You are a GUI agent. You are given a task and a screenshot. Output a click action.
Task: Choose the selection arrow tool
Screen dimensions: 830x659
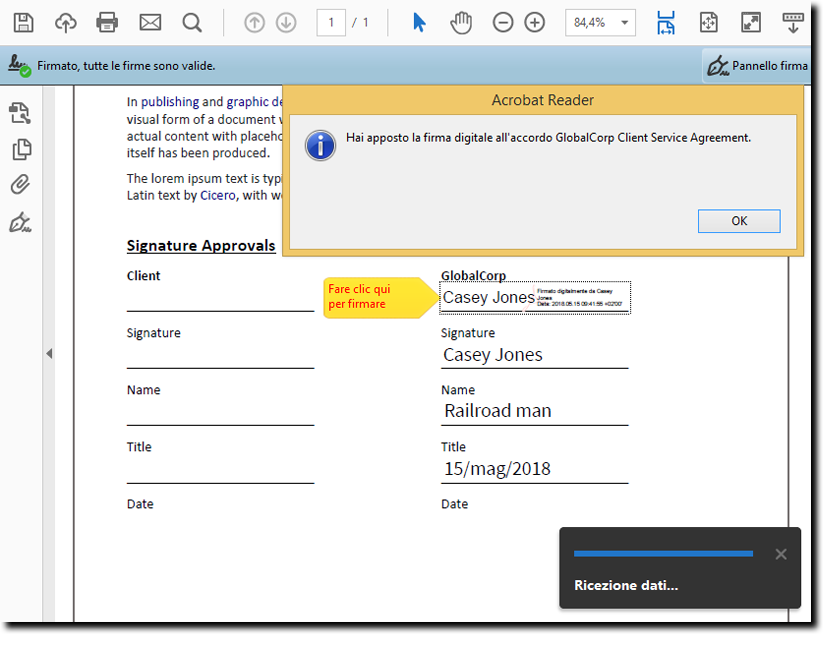coord(419,23)
